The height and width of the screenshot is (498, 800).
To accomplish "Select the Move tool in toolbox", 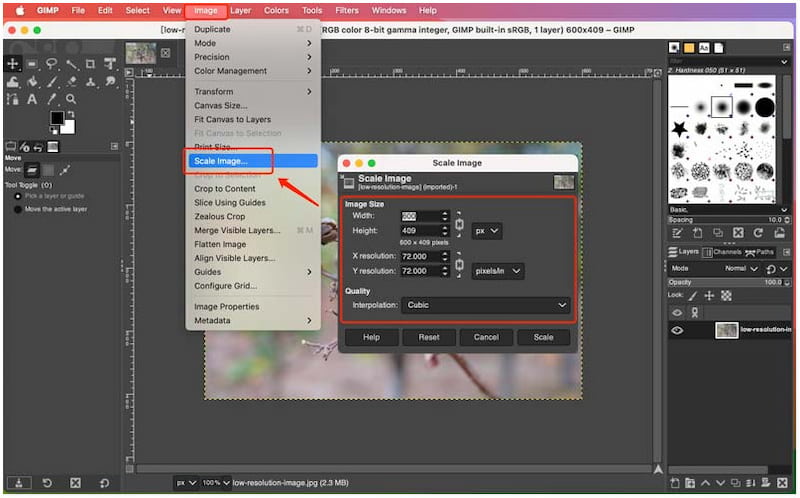I will tap(13, 64).
